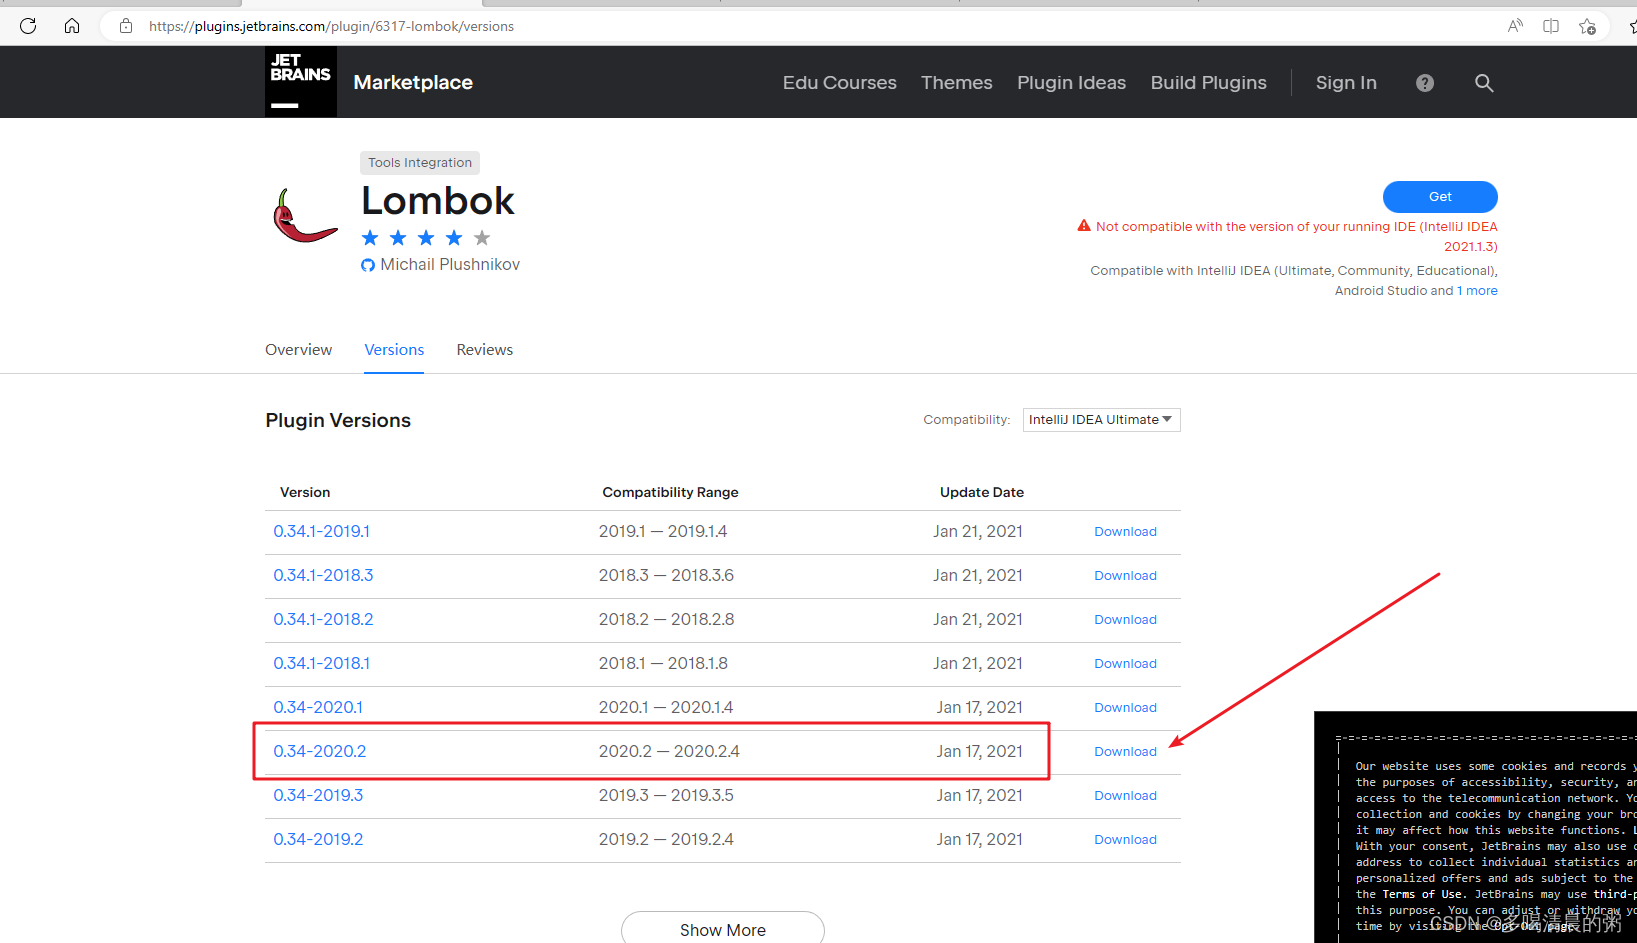The width and height of the screenshot is (1637, 943).
Task: Click the blue Get button
Action: [1440, 197]
